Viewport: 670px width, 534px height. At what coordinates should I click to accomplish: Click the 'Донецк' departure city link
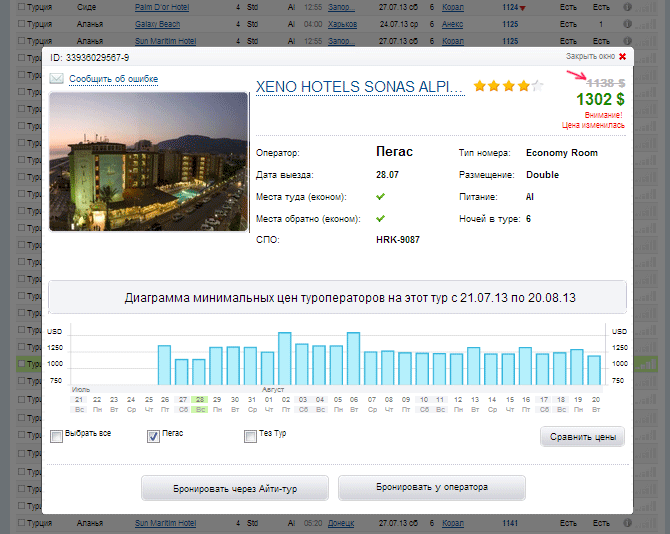coord(341,523)
